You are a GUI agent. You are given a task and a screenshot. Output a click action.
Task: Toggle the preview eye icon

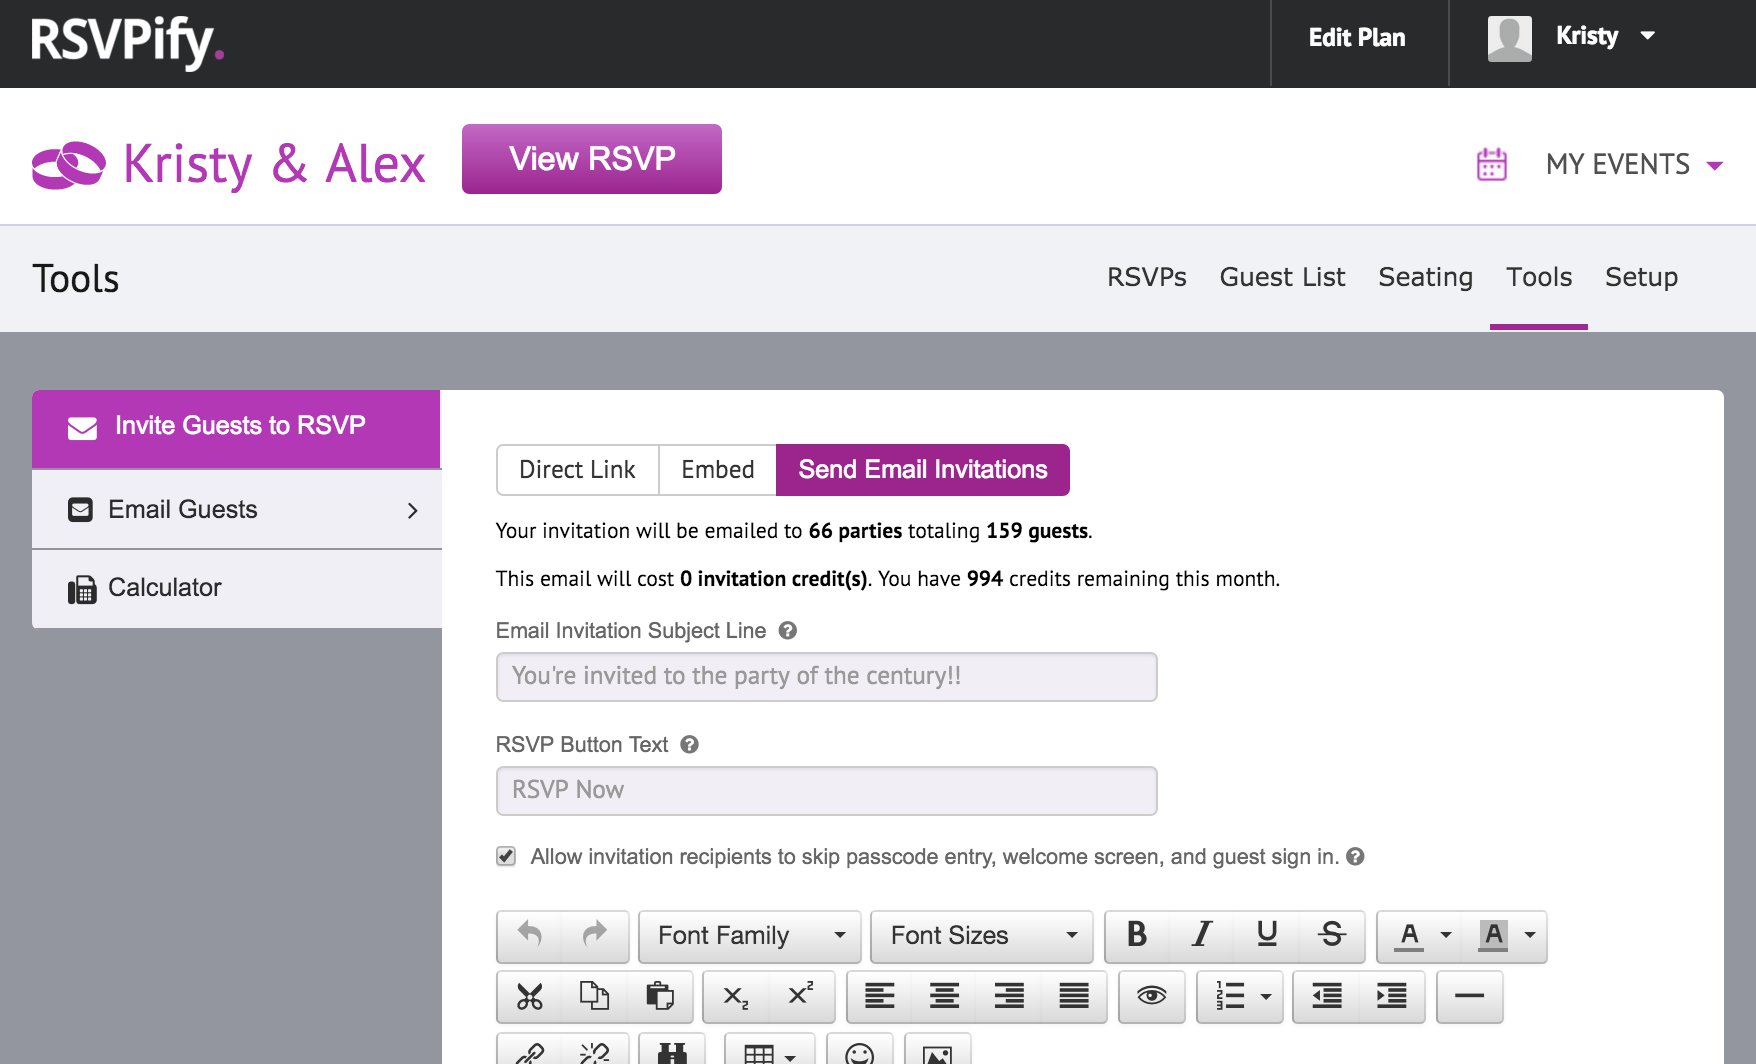pyautogui.click(x=1152, y=996)
